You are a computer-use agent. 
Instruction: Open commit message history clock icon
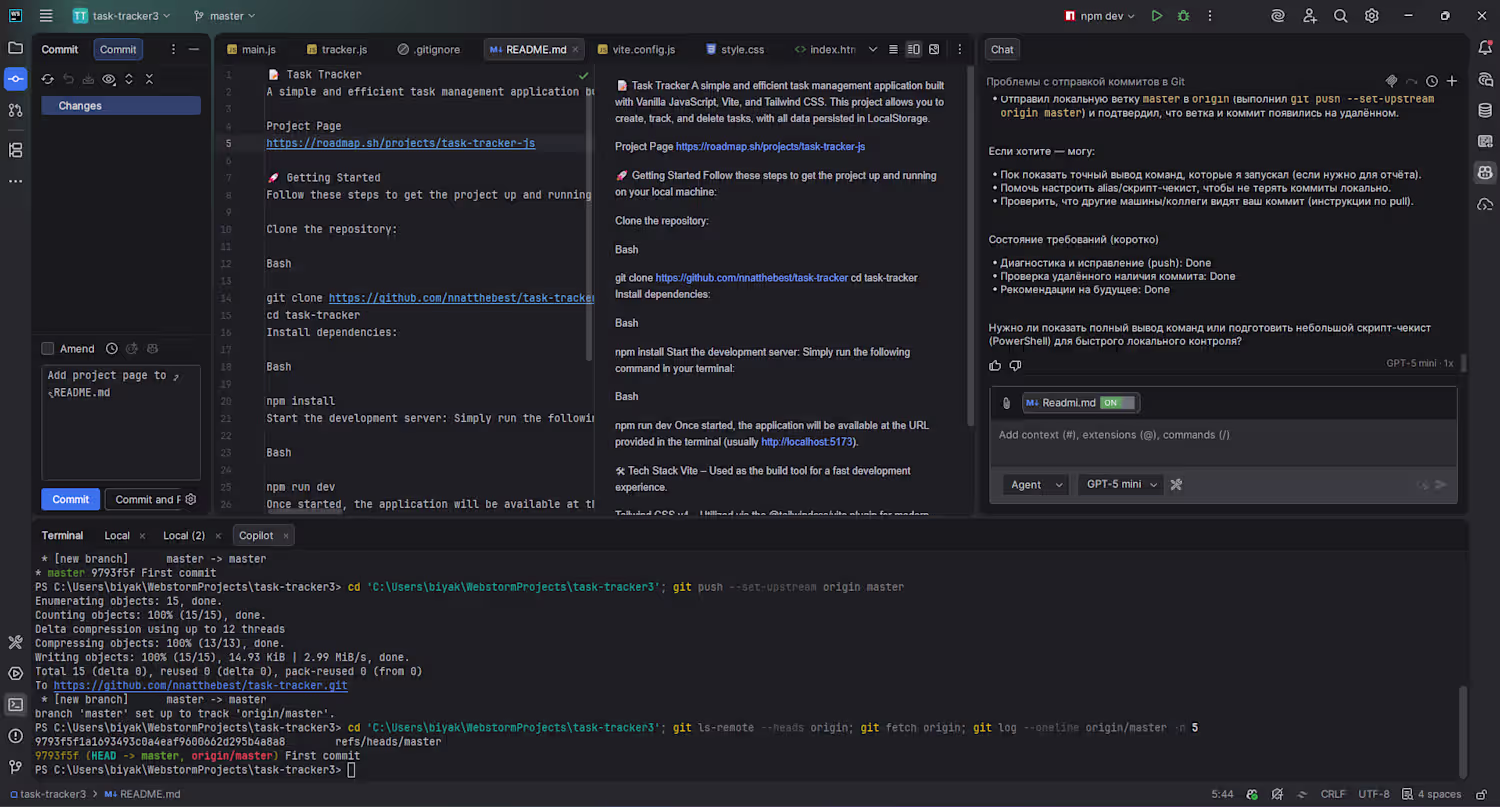112,349
